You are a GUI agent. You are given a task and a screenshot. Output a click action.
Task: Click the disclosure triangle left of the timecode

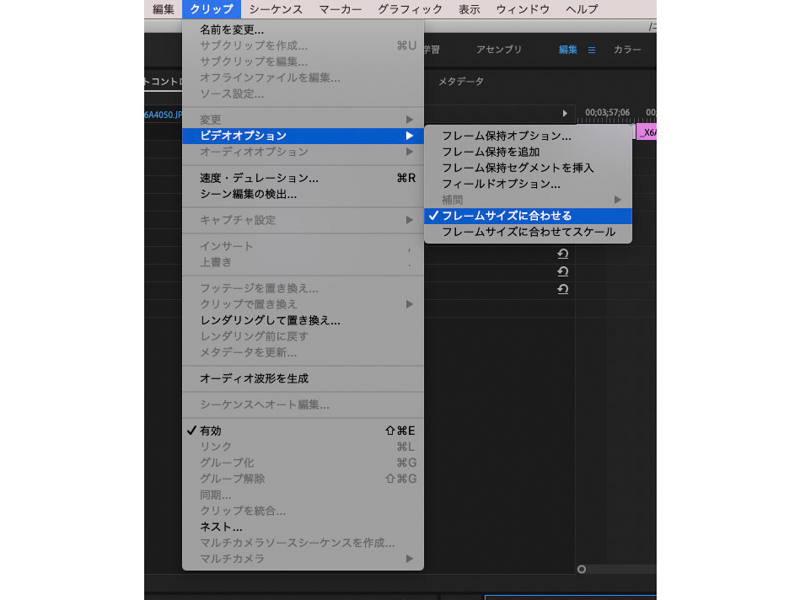[565, 115]
